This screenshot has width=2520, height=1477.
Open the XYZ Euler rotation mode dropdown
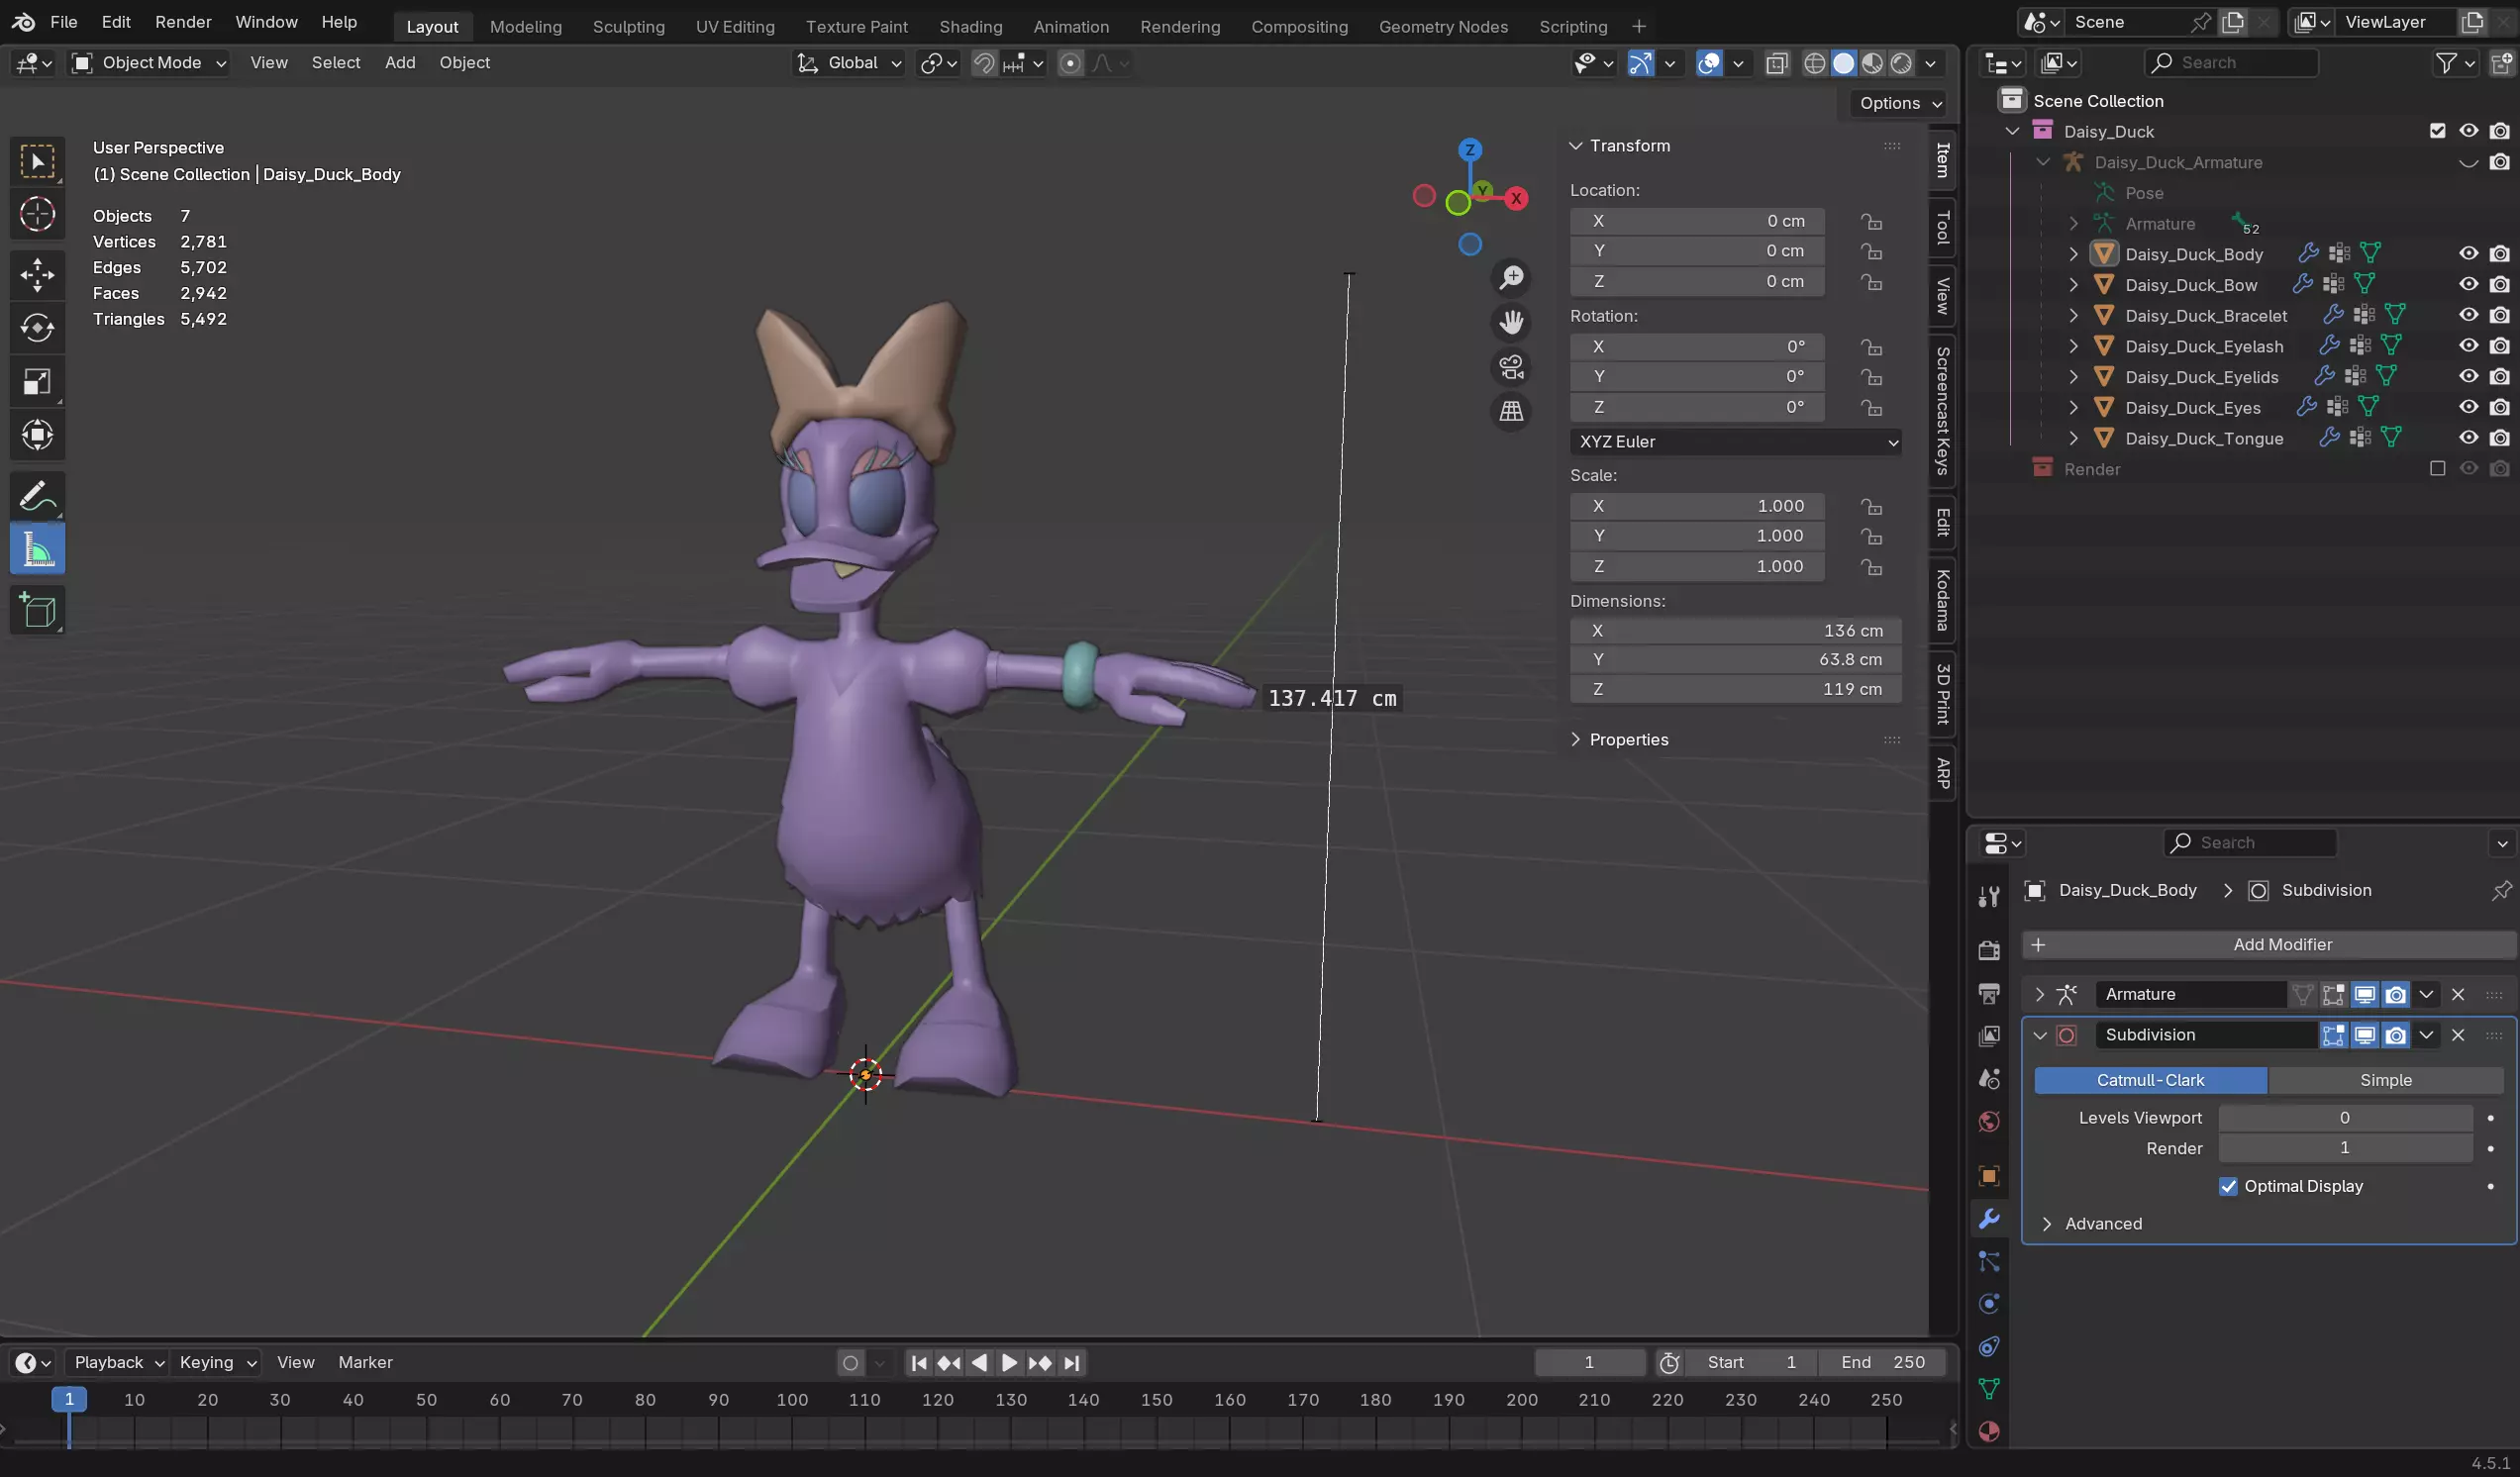click(x=1735, y=442)
